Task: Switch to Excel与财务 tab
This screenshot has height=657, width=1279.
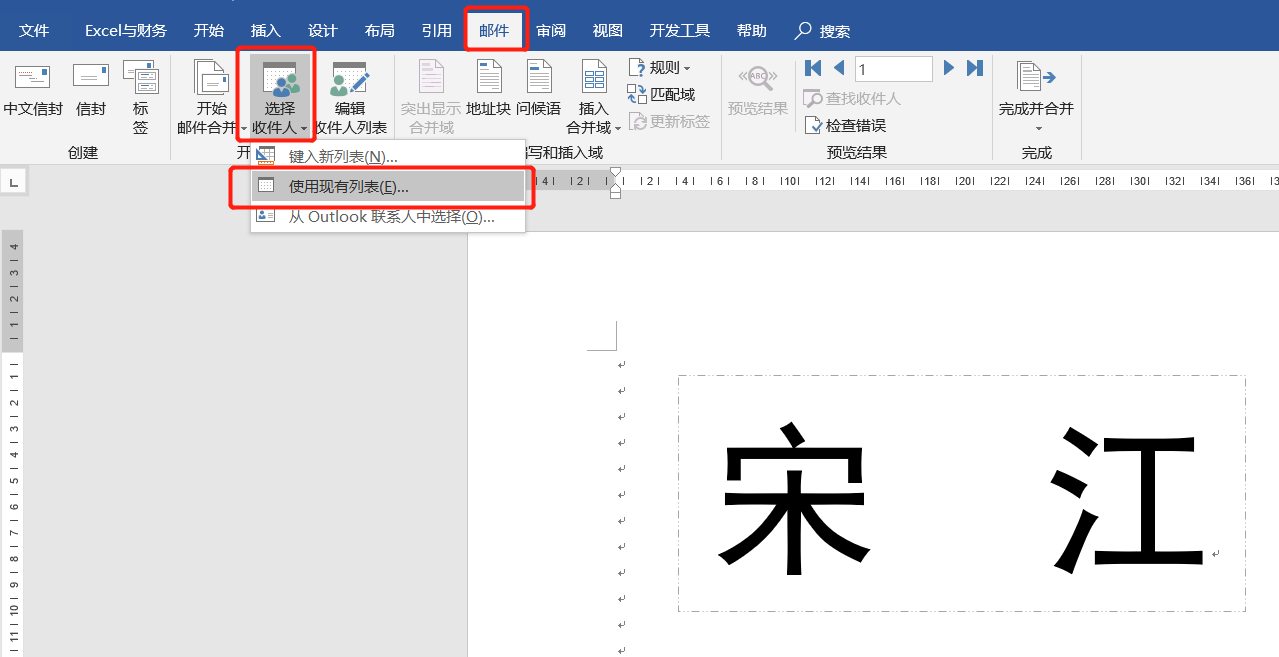Action: pos(126,31)
